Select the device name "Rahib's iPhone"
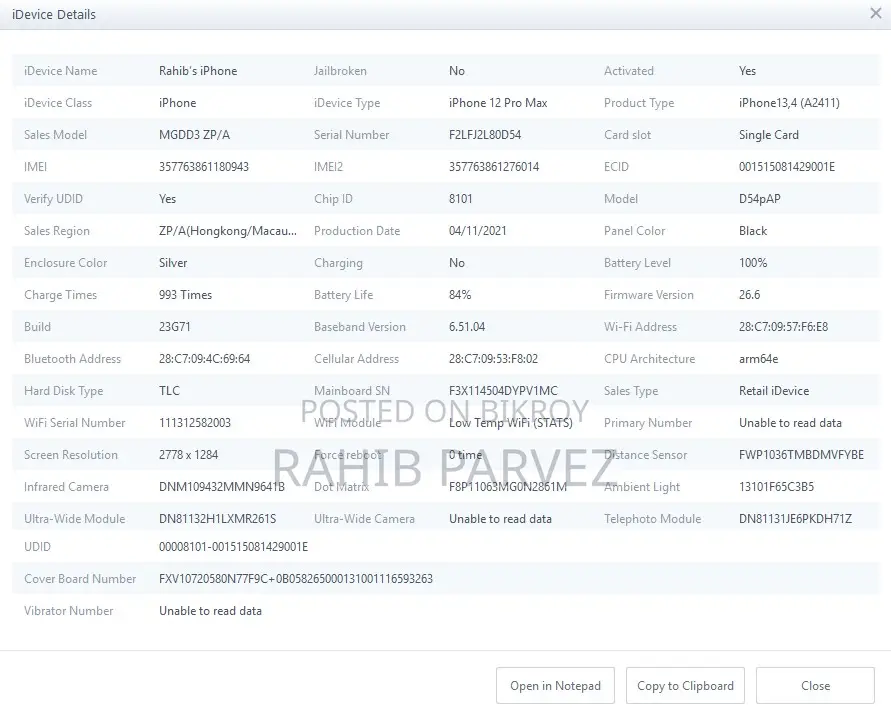 198,71
